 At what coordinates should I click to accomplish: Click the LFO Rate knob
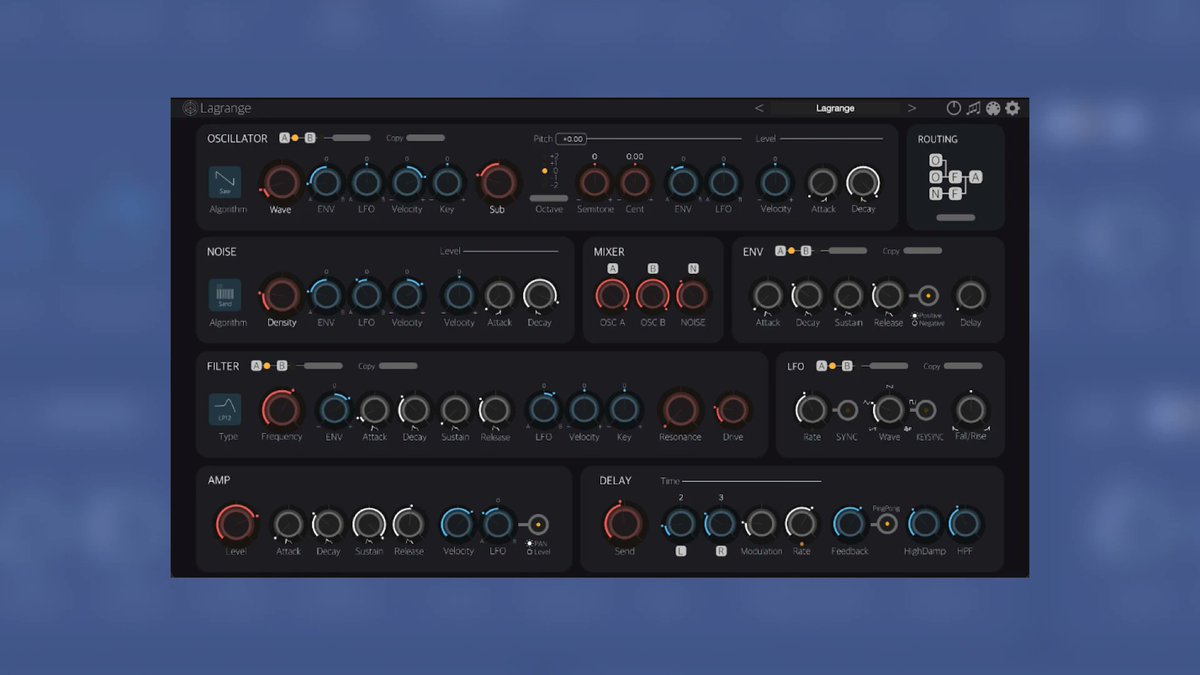point(813,410)
